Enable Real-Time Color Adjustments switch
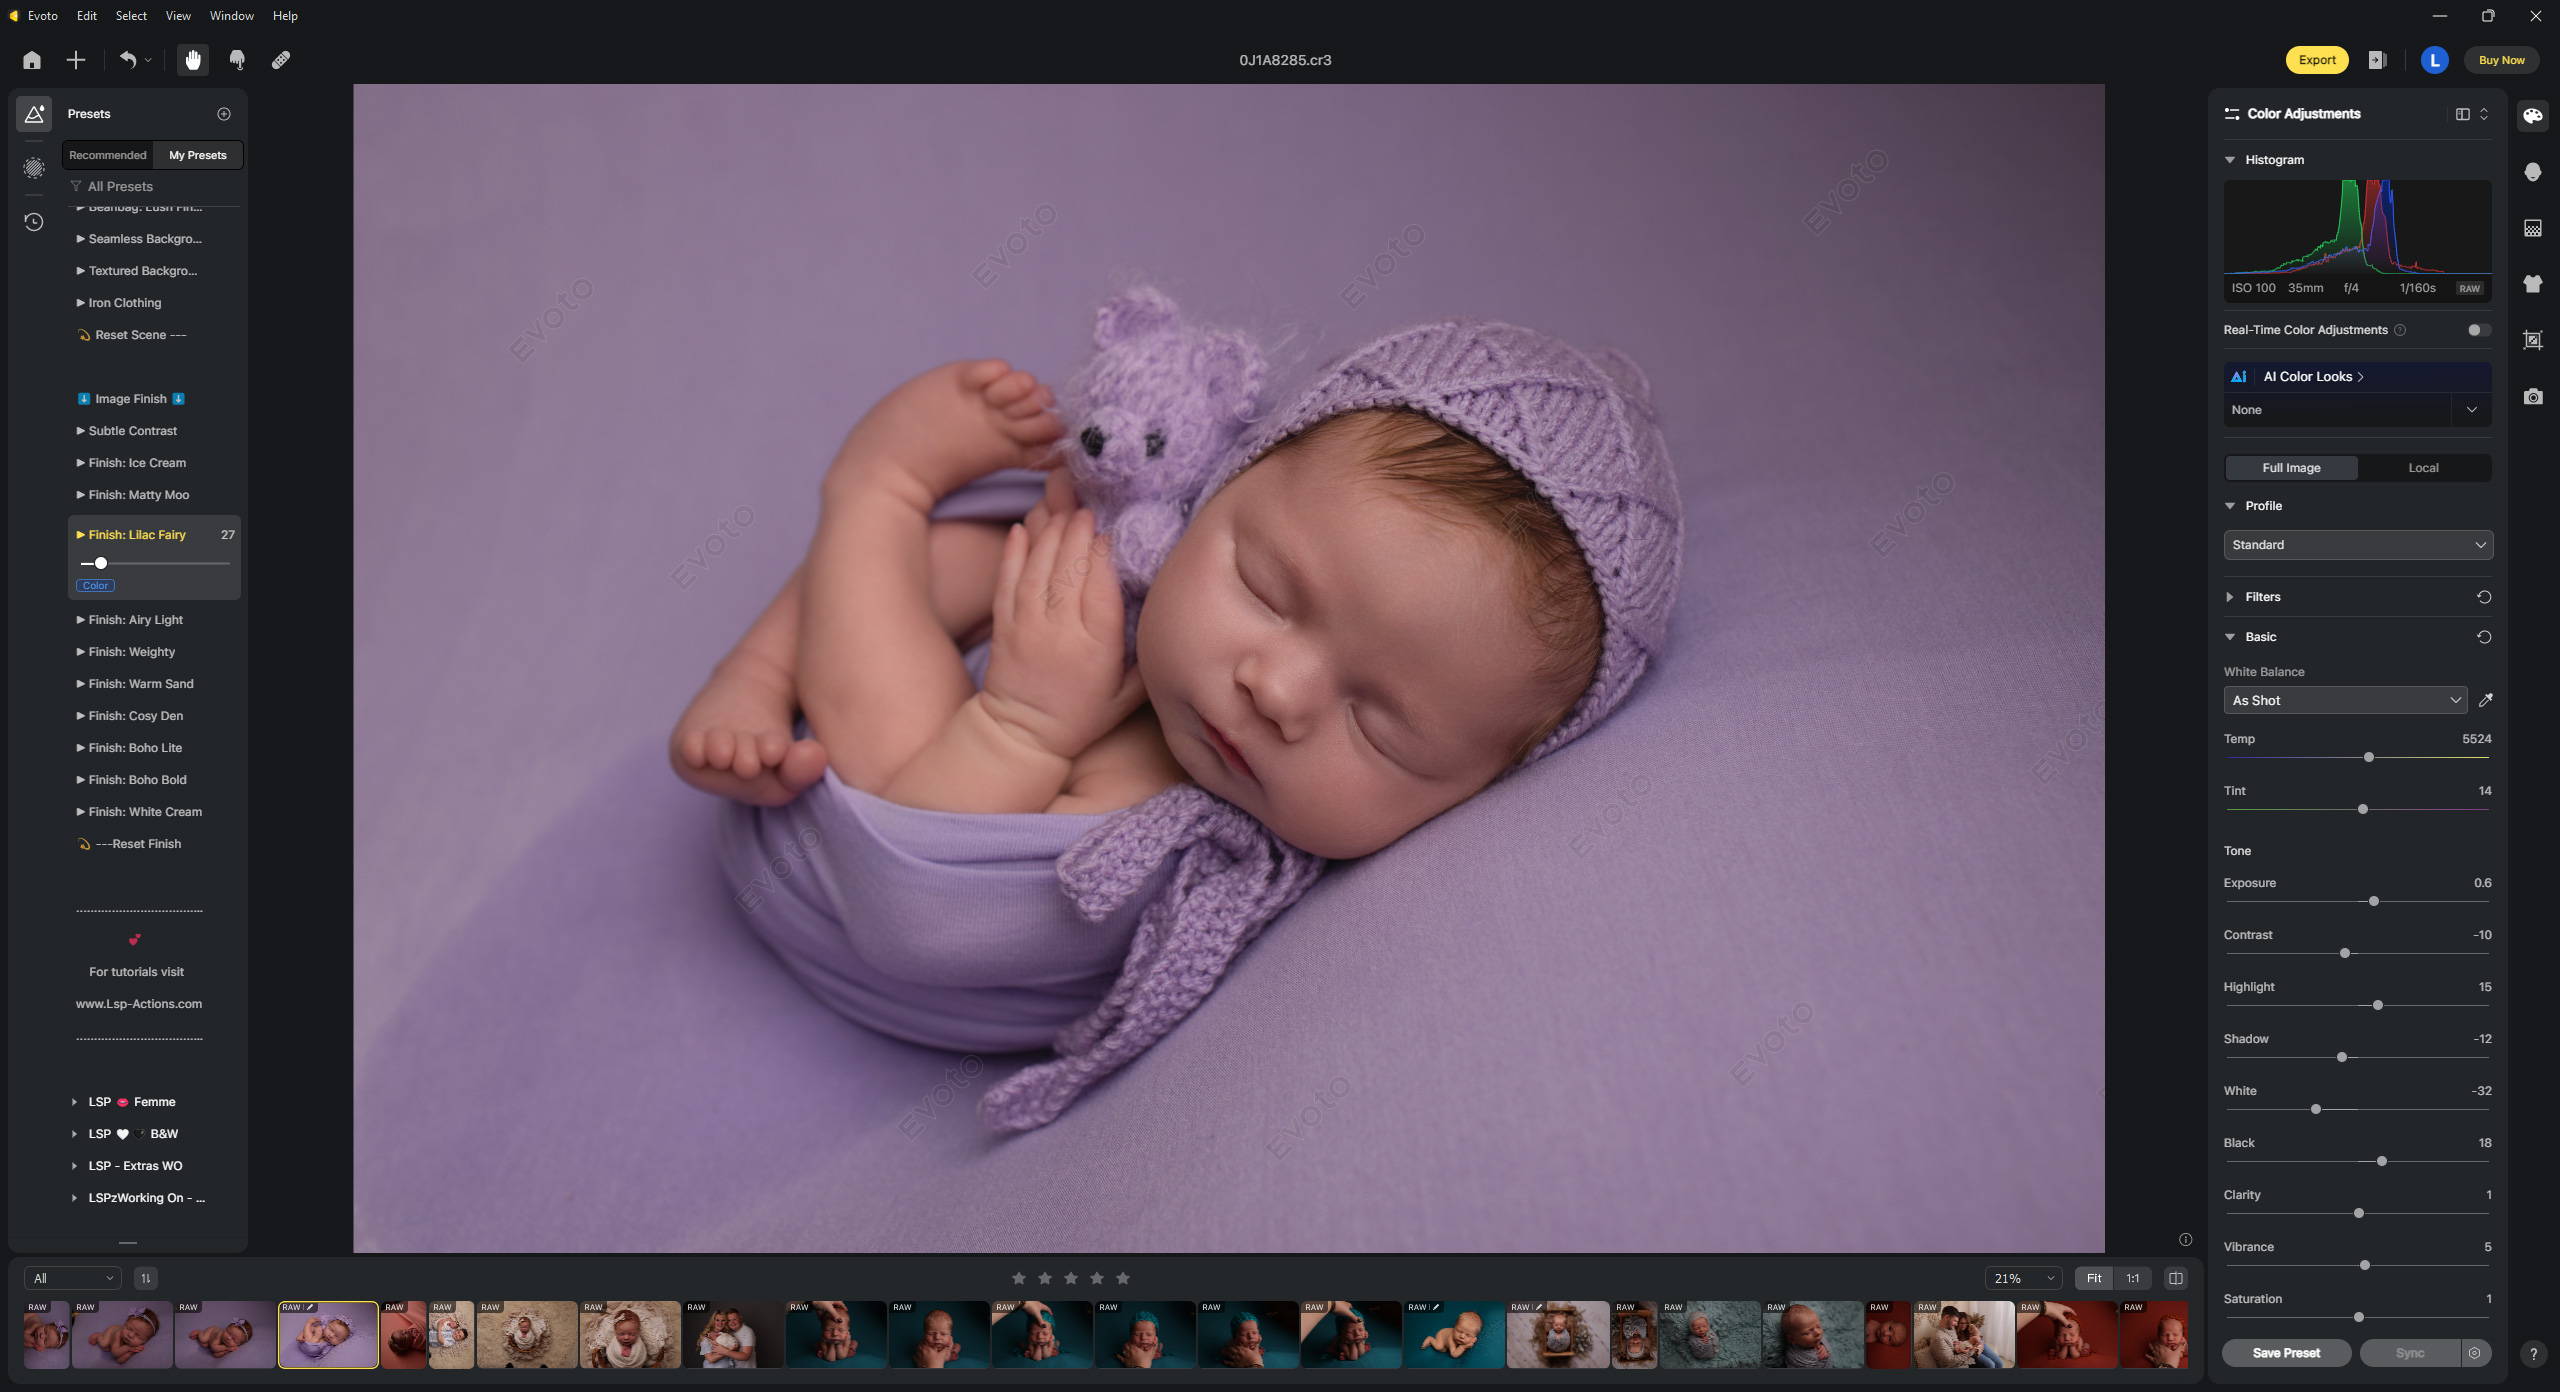 (x=2477, y=330)
